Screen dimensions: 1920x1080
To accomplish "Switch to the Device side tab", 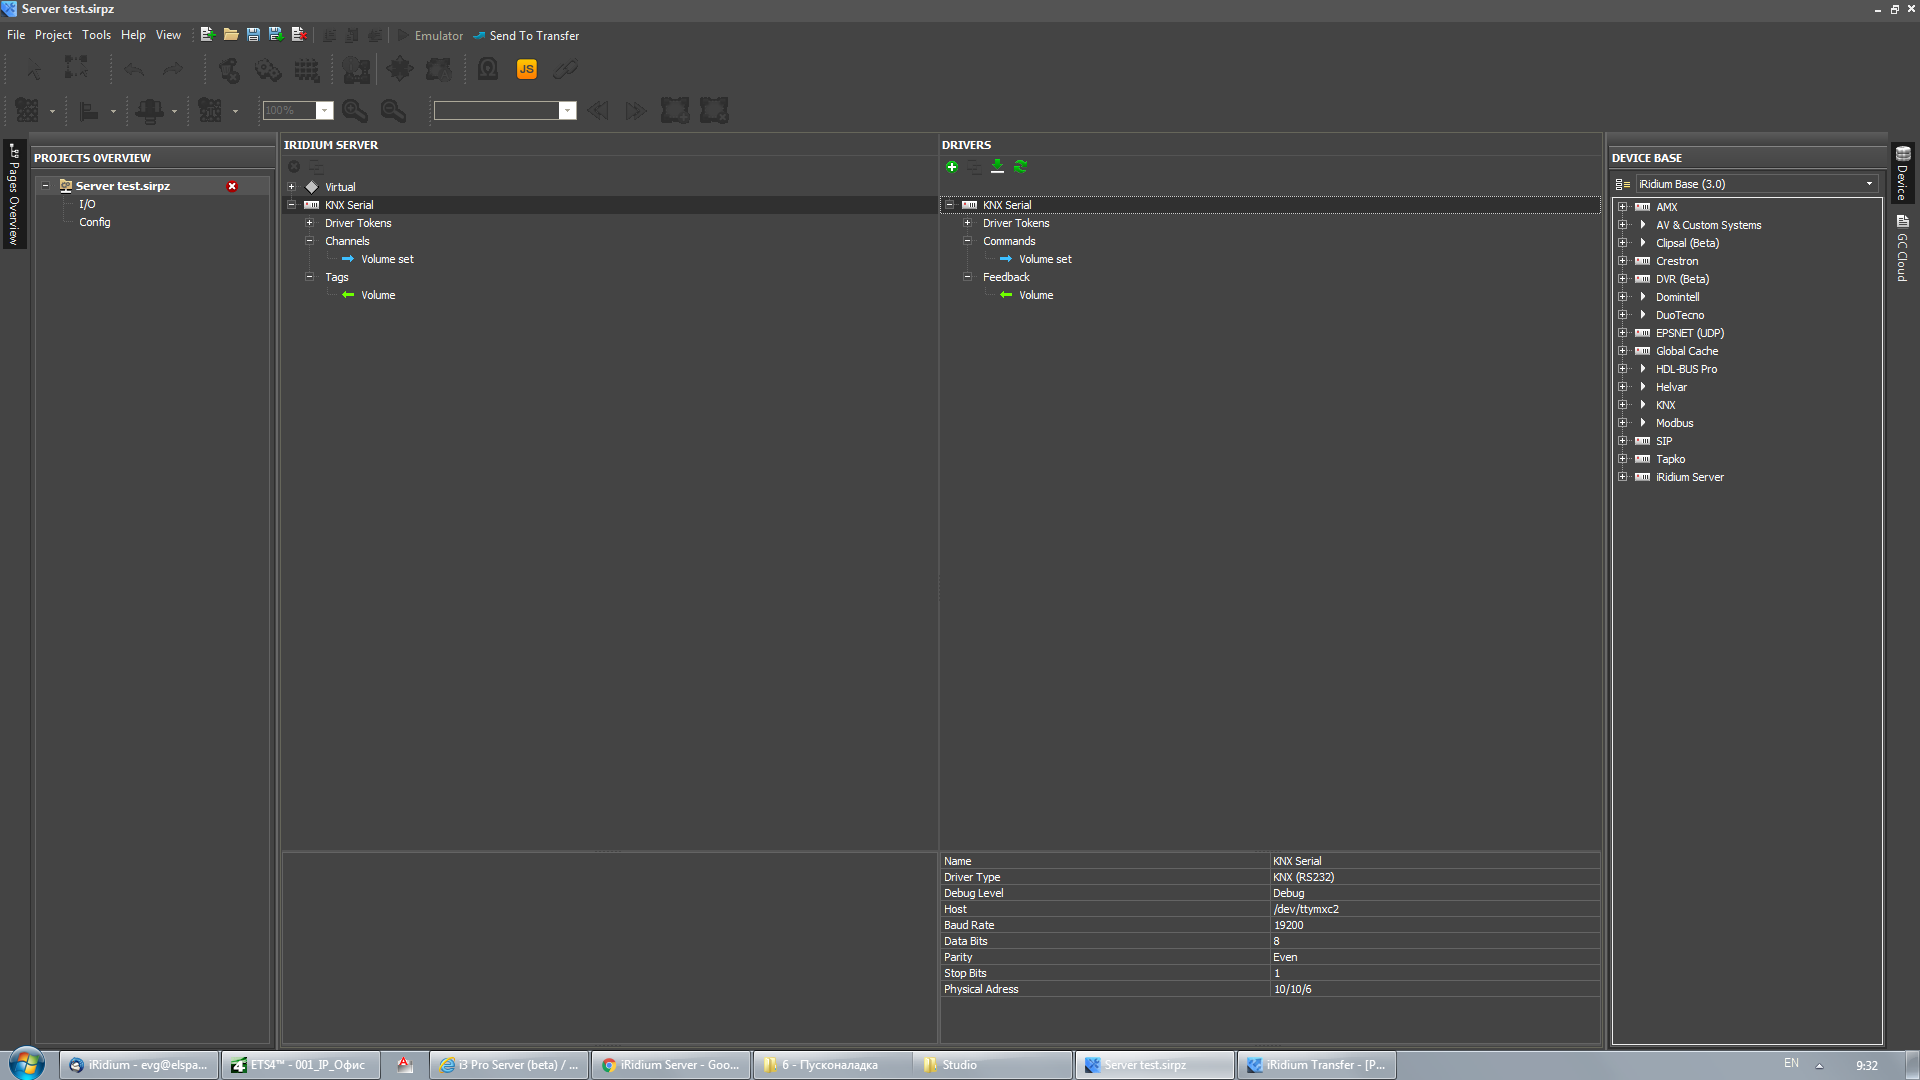I will [x=1902, y=174].
